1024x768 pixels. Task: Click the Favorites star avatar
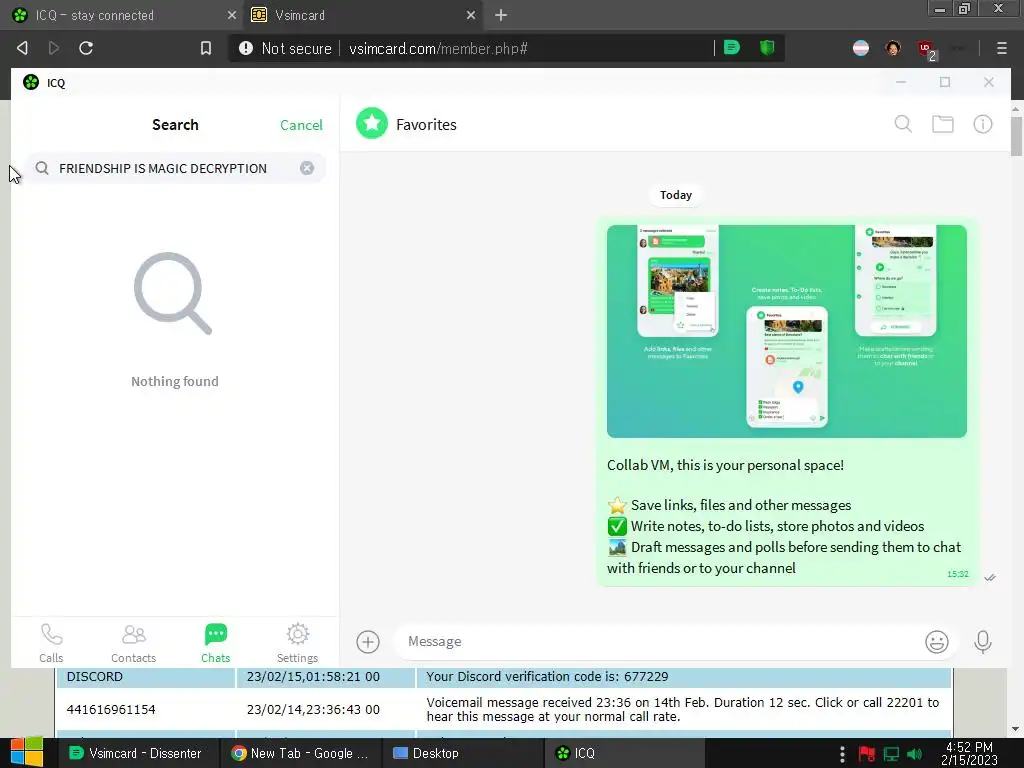tap(372, 123)
